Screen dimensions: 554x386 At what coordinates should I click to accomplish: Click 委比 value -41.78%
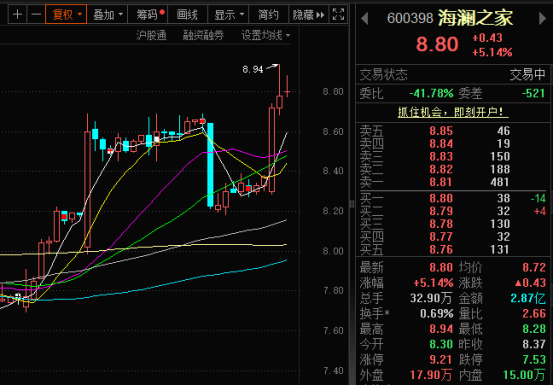click(431, 94)
